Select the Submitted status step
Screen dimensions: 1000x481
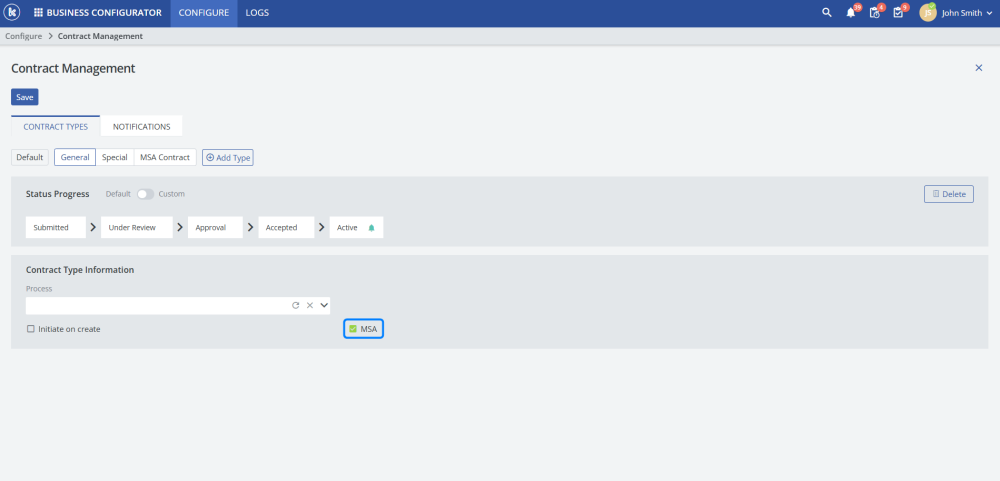(55, 228)
